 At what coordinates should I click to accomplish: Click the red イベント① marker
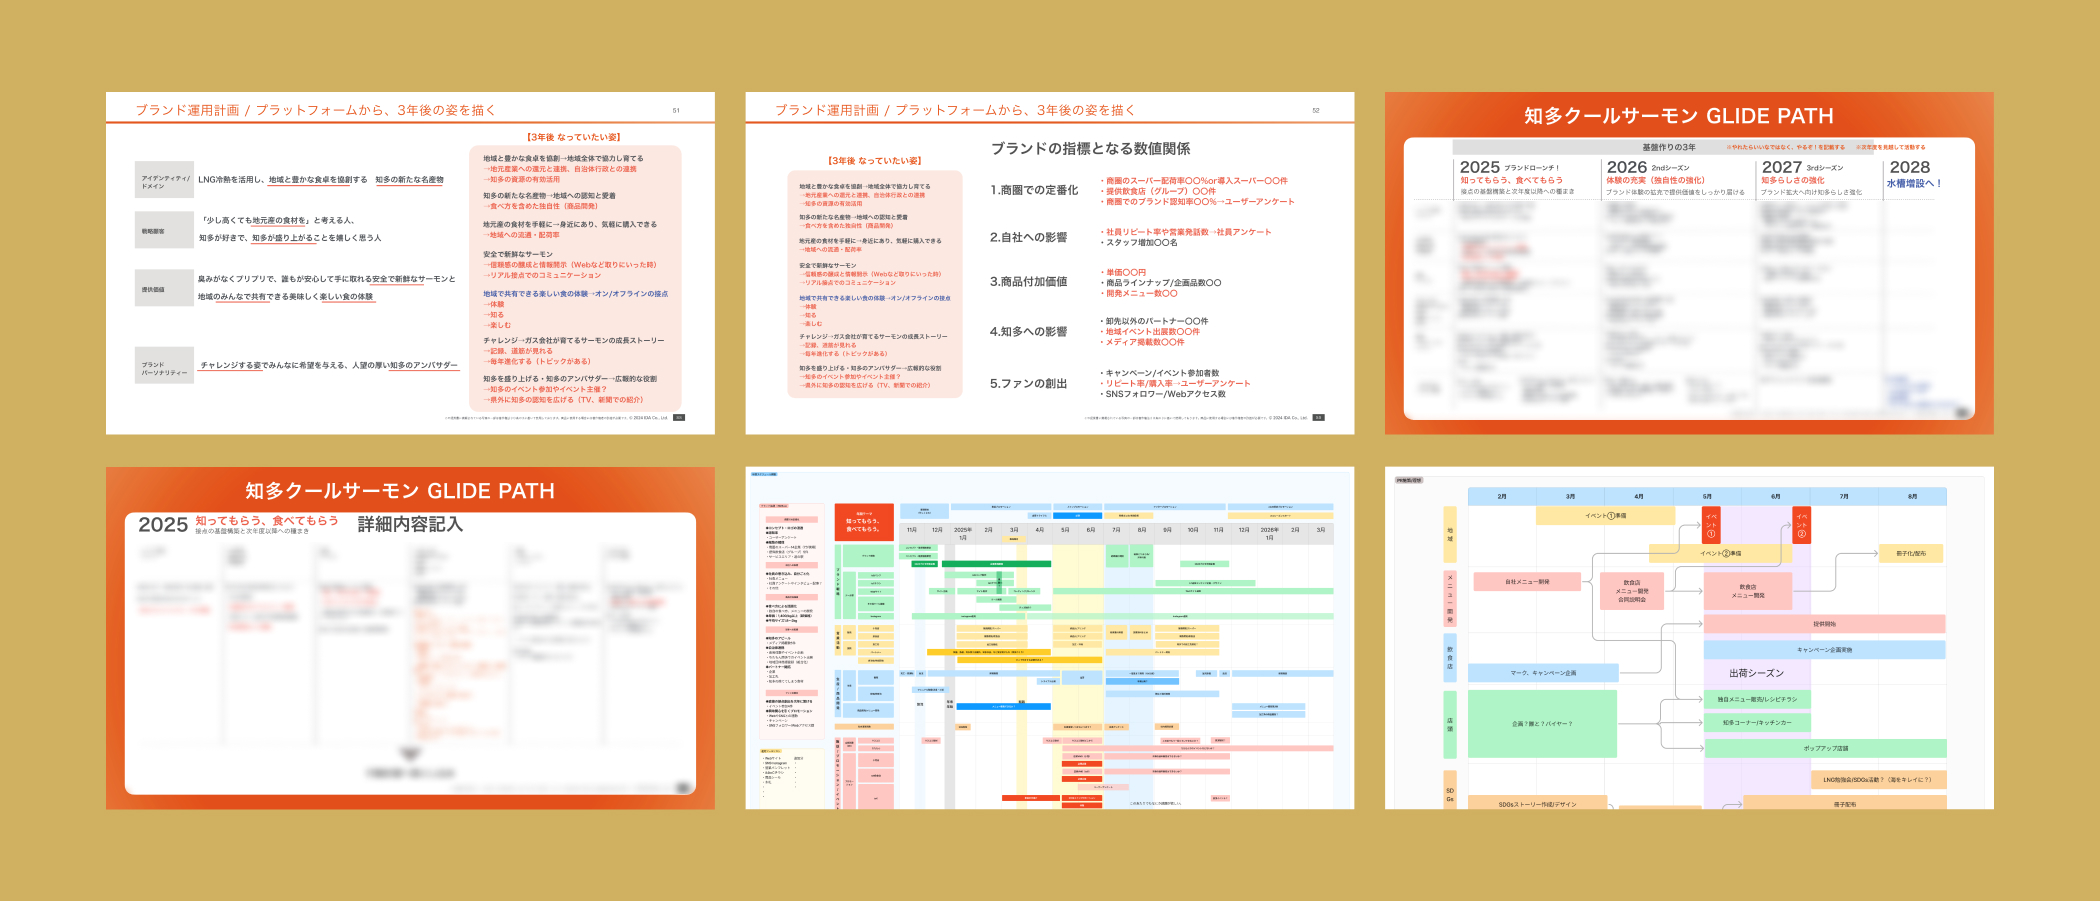click(1711, 525)
